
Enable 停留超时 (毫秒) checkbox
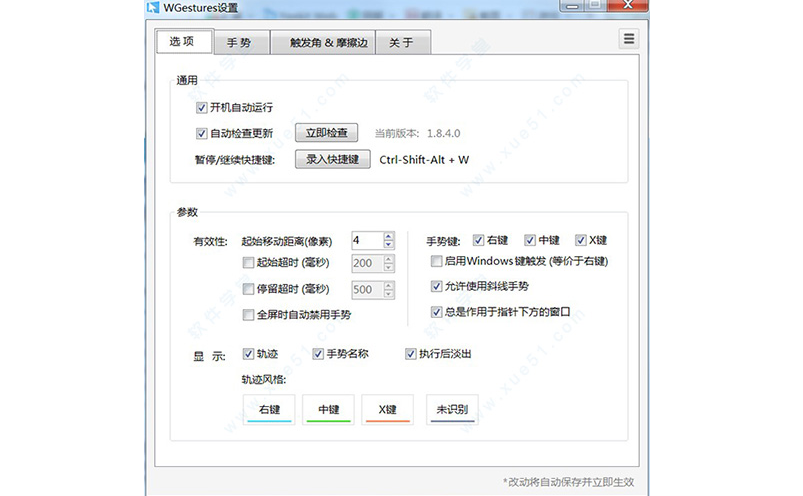(248, 289)
